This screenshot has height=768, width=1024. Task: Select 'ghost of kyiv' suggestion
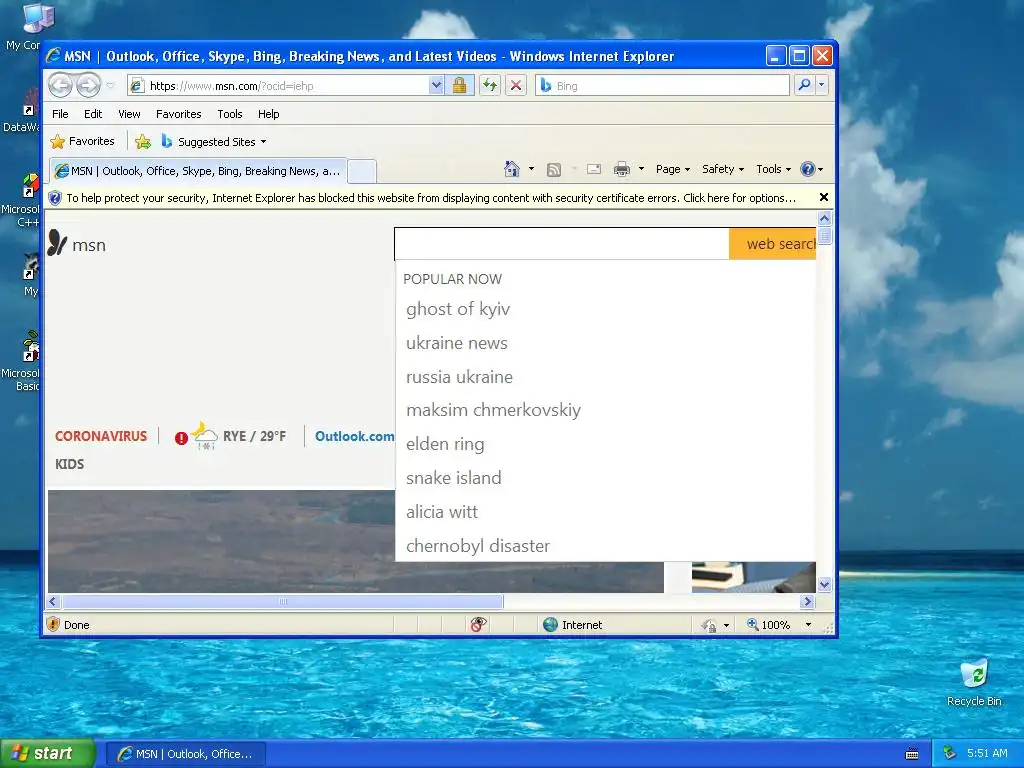pyautogui.click(x=458, y=309)
